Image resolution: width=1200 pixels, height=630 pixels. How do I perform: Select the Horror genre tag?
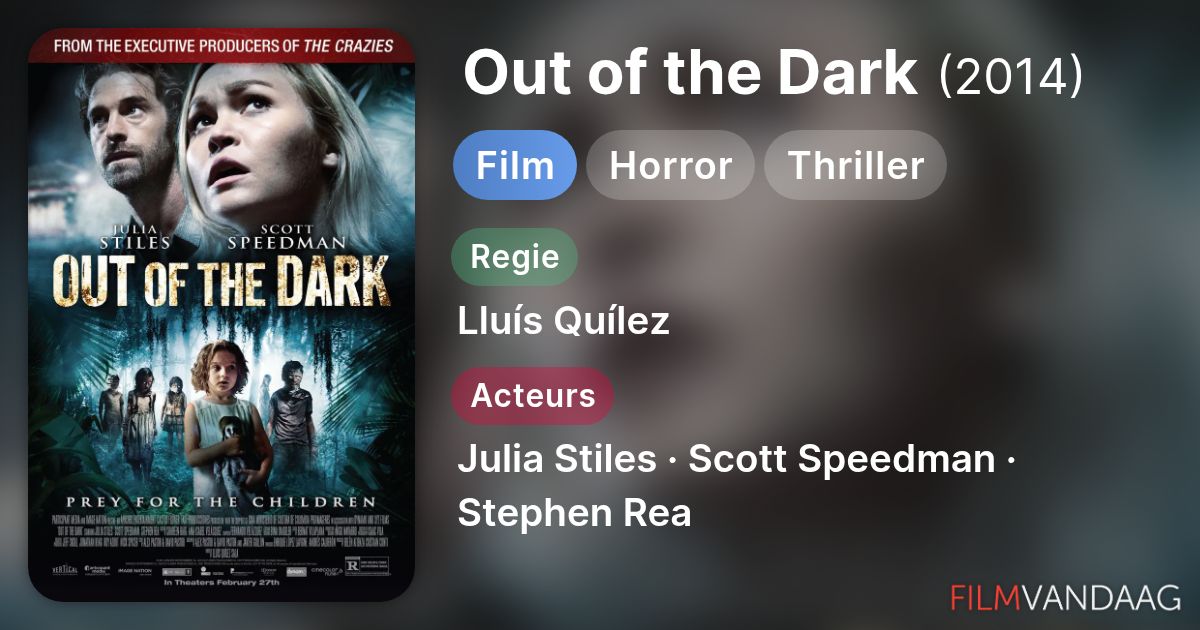click(x=670, y=165)
